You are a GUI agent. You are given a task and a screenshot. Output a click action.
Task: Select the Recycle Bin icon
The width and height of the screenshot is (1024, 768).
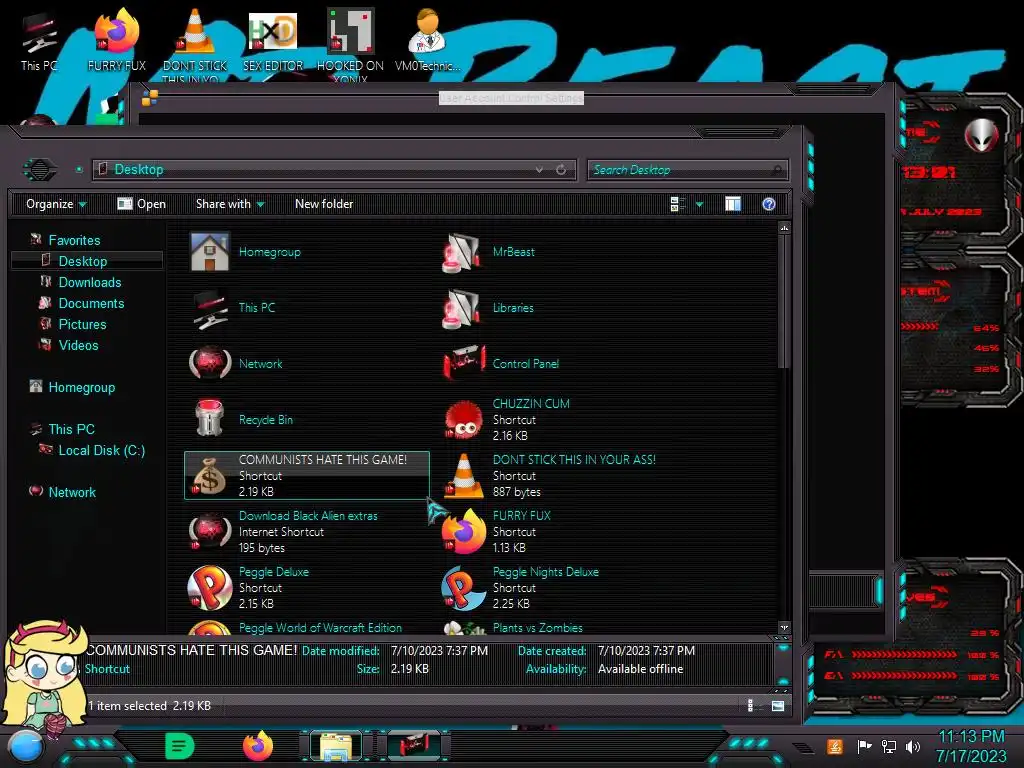pyautogui.click(x=210, y=420)
